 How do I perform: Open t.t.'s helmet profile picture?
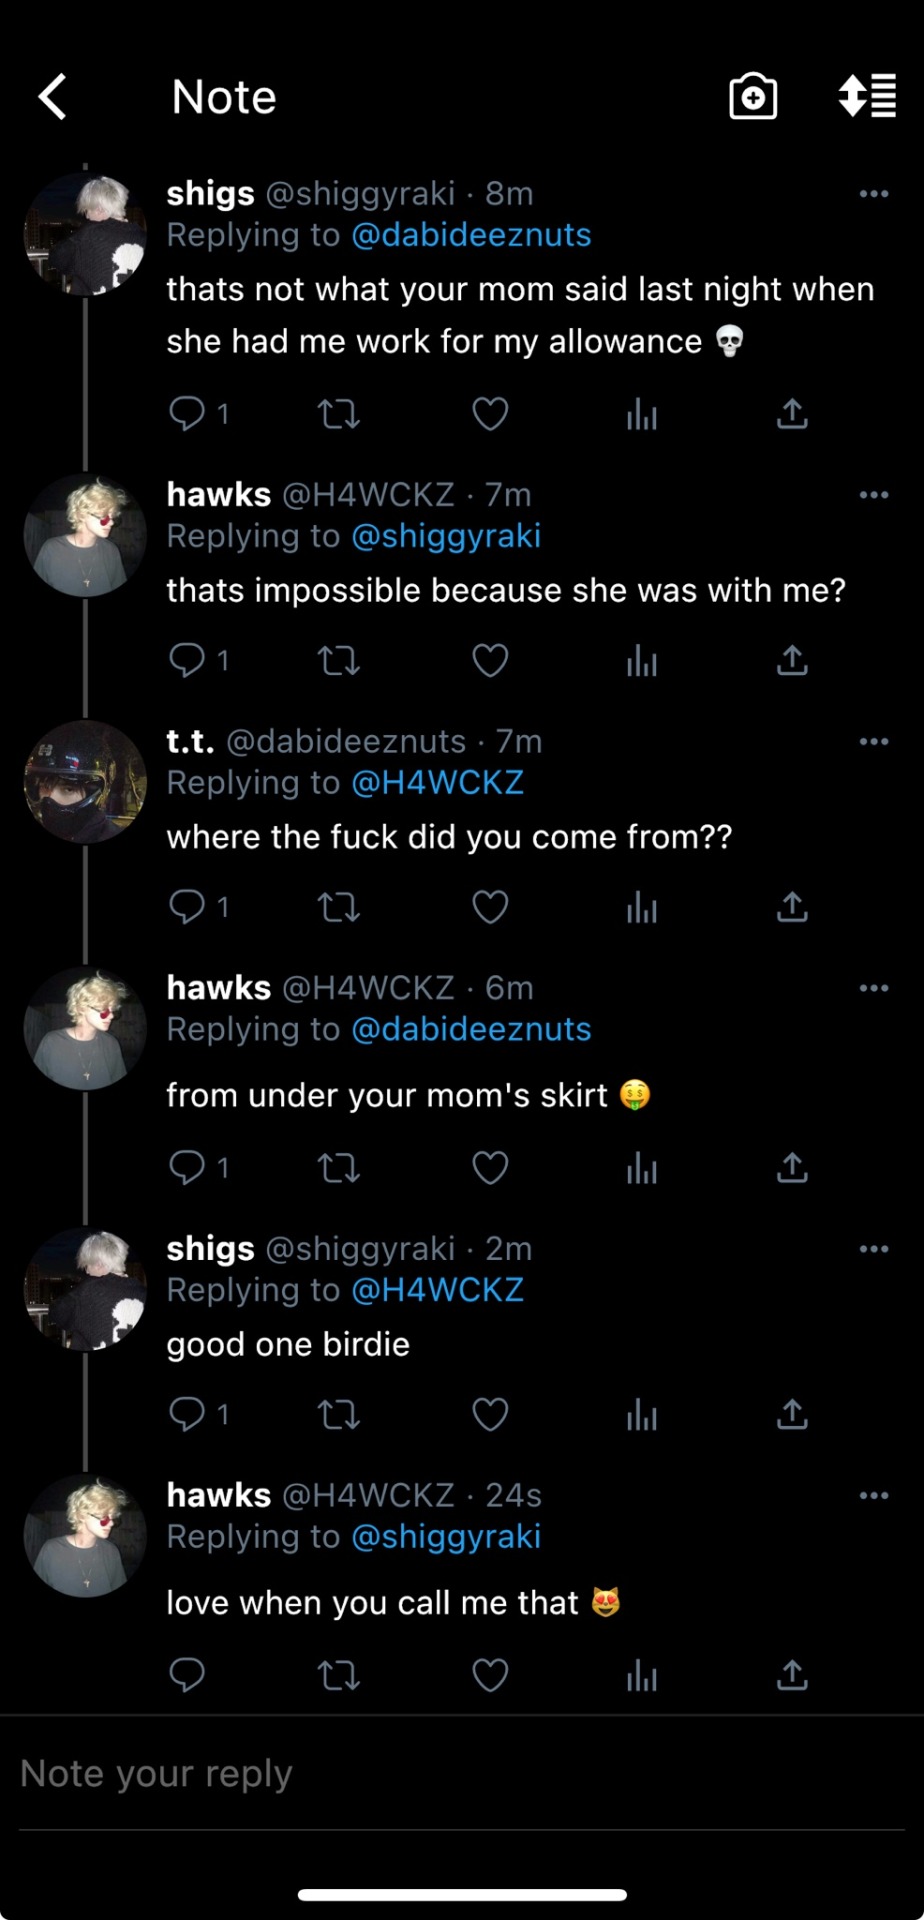pos(85,782)
